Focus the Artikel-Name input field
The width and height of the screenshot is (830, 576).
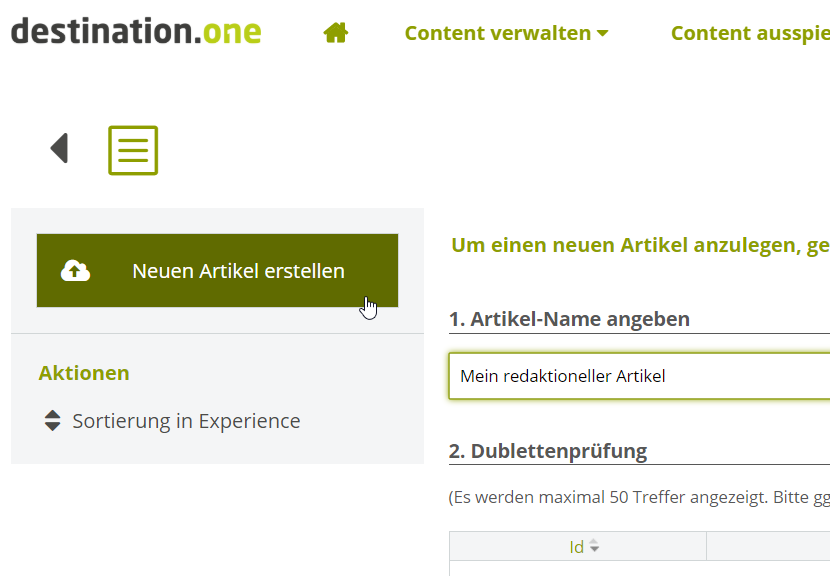640,376
